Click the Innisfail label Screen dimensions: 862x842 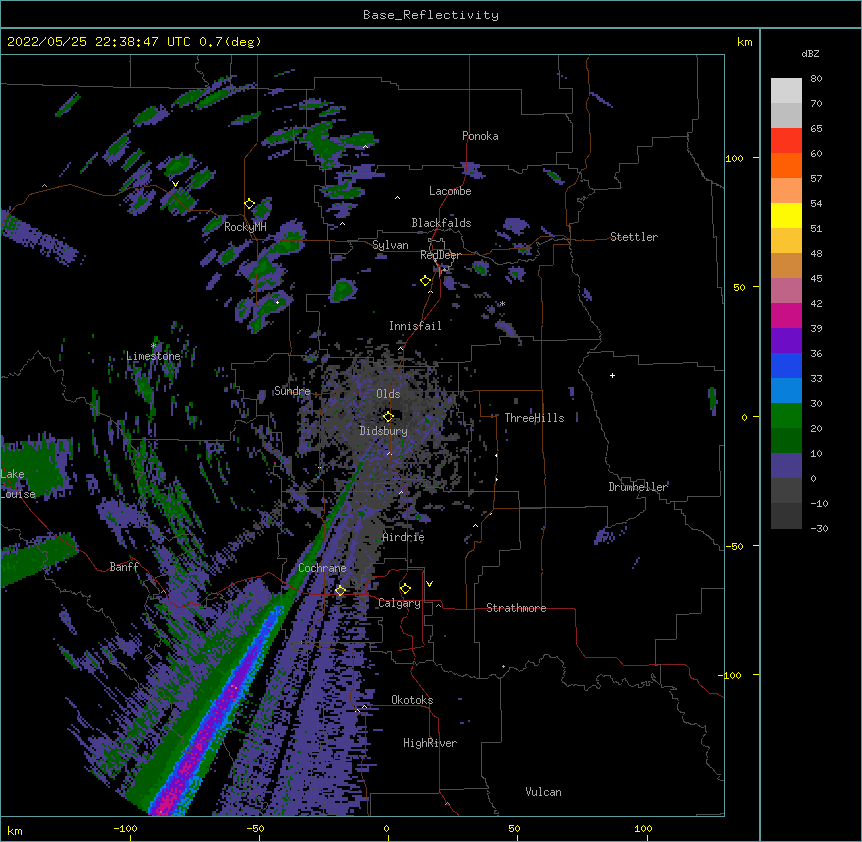[415, 326]
